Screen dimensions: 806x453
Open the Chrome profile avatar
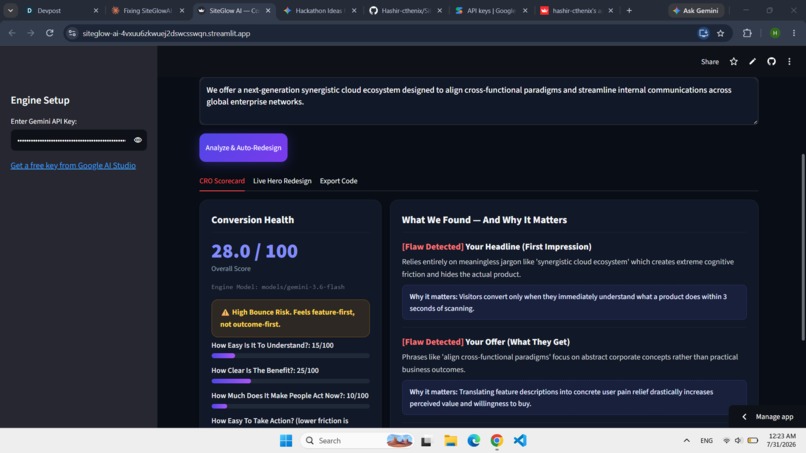775,33
